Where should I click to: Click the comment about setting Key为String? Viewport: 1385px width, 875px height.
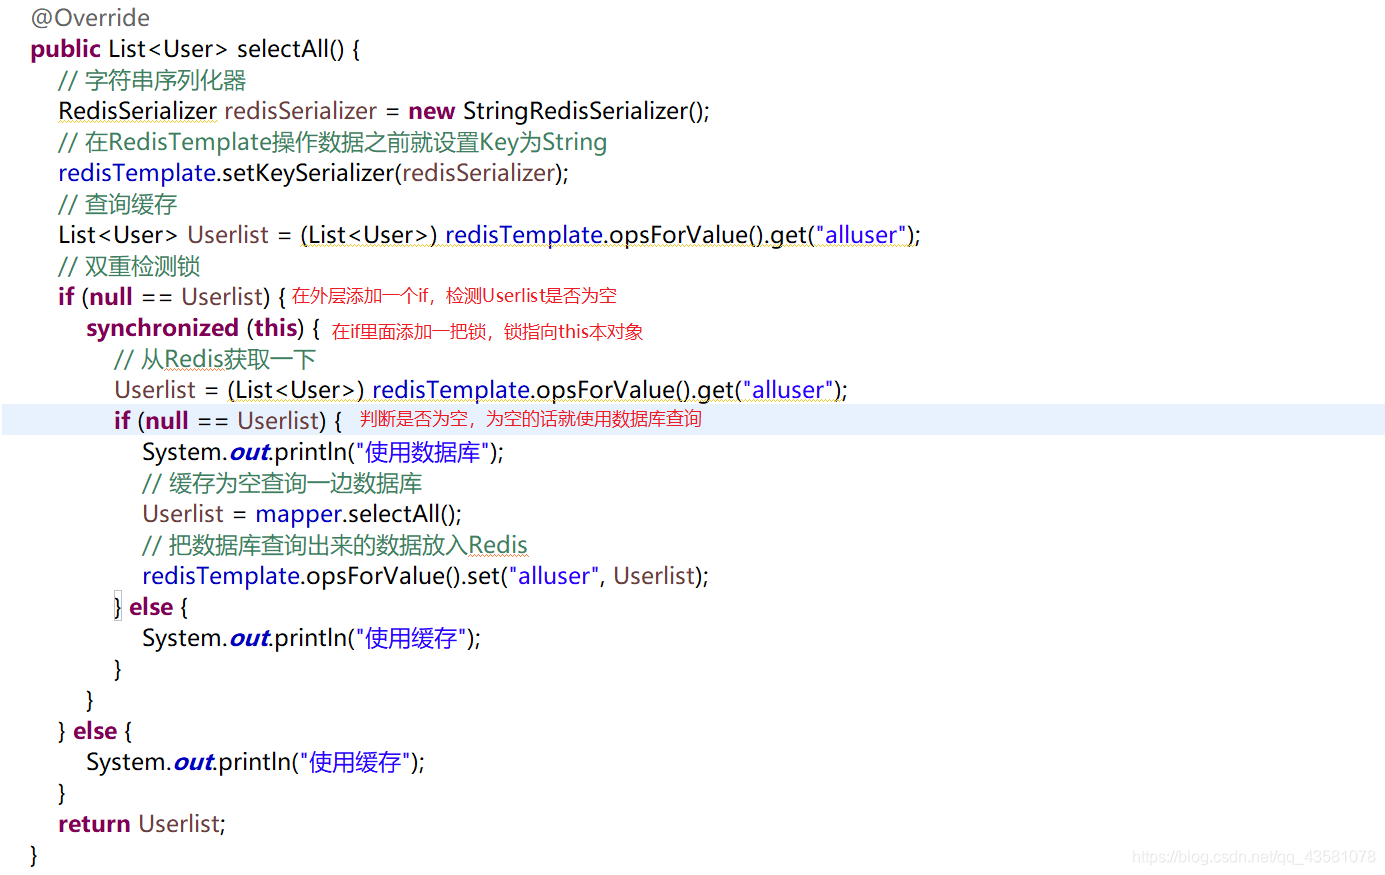point(332,142)
